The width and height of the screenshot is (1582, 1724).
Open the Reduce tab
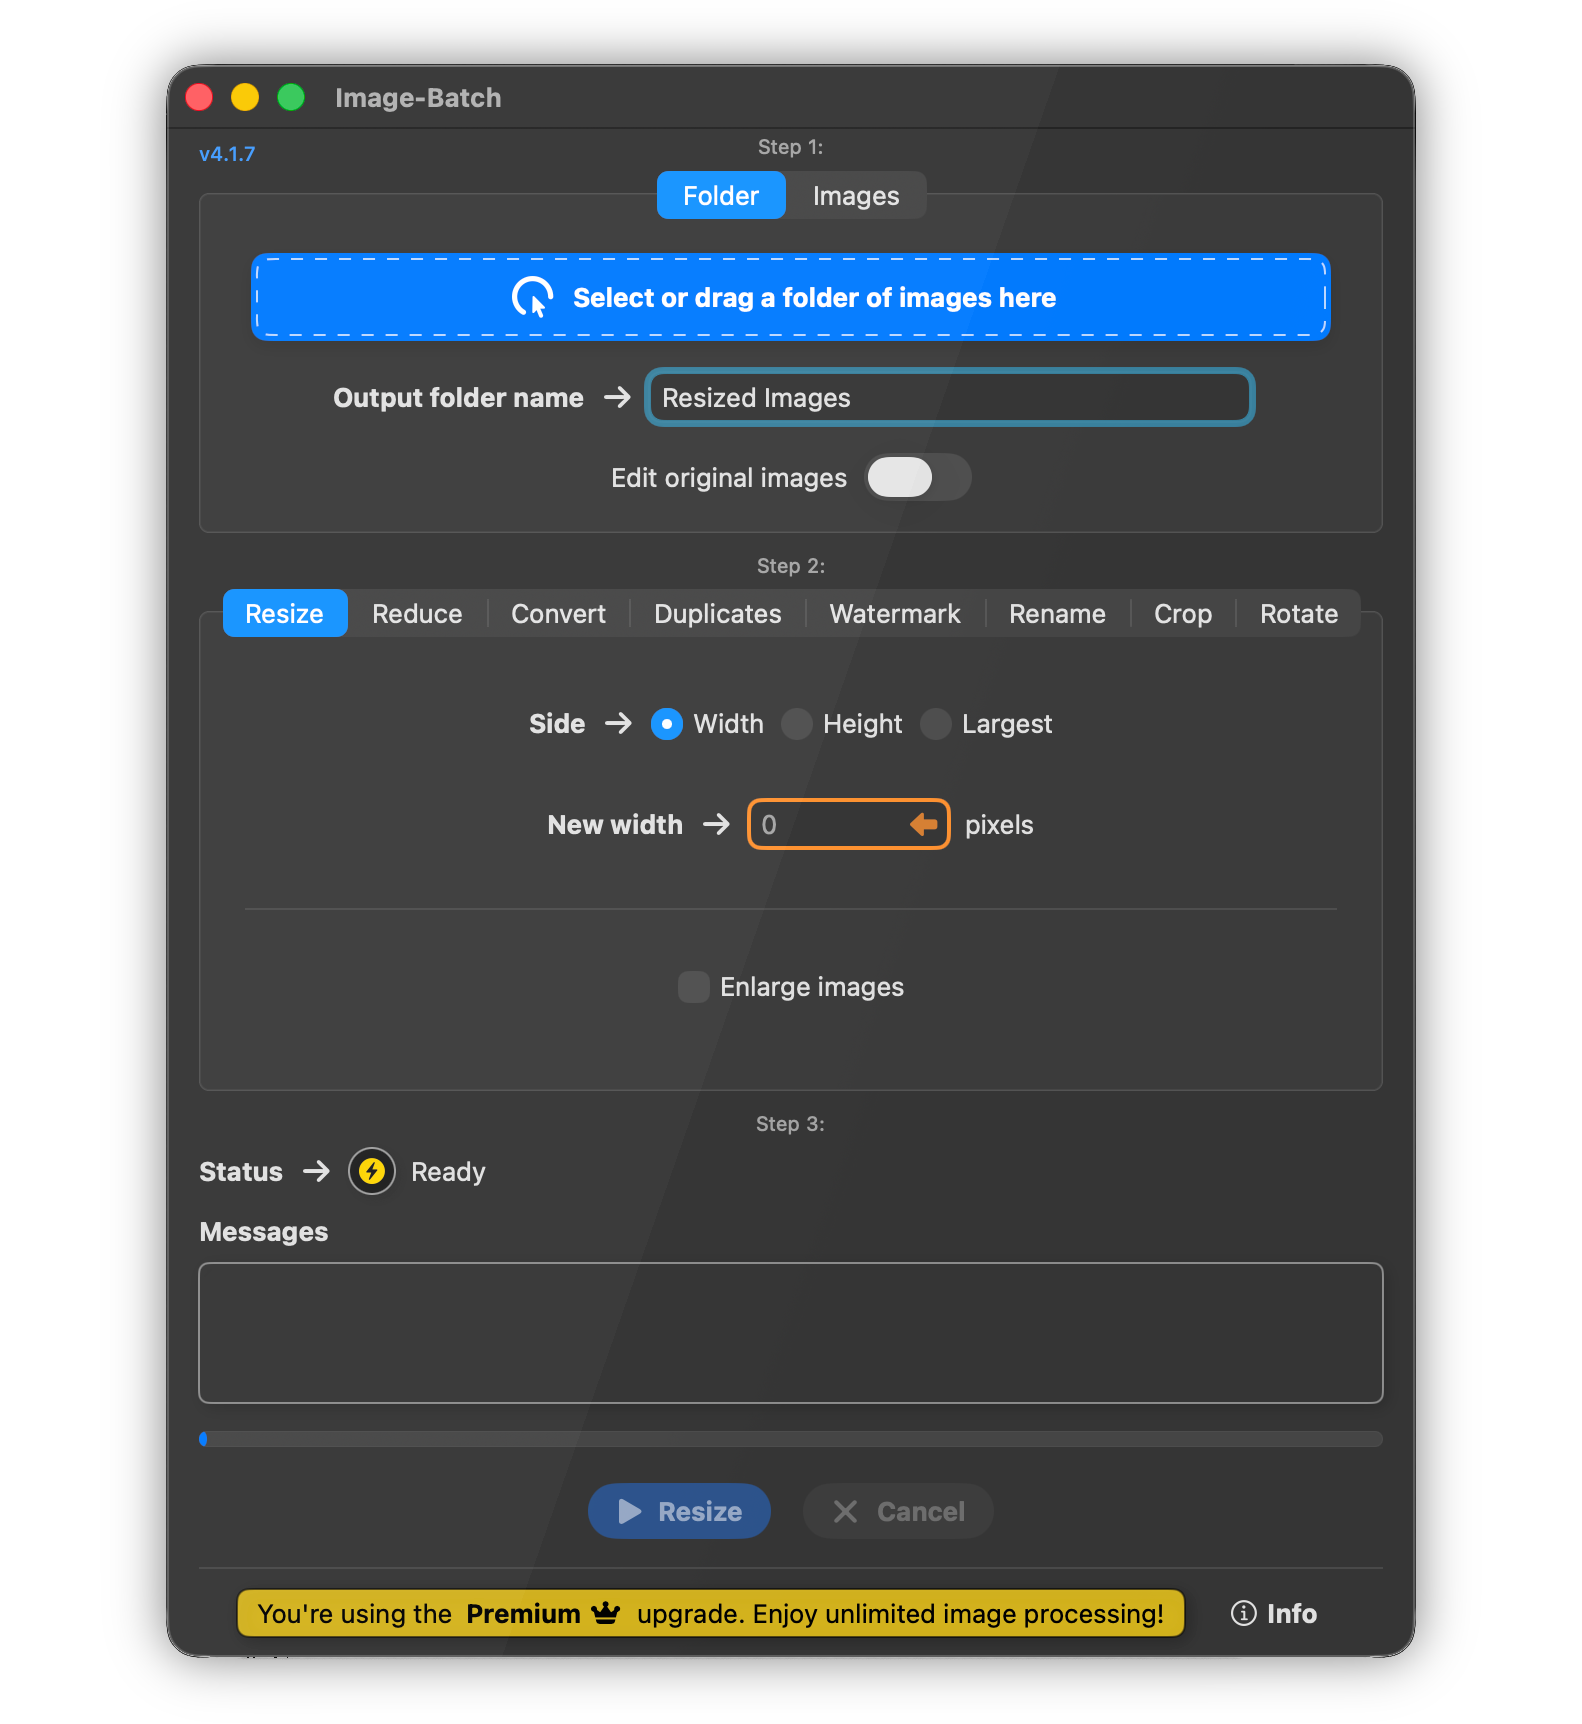pyautogui.click(x=417, y=613)
